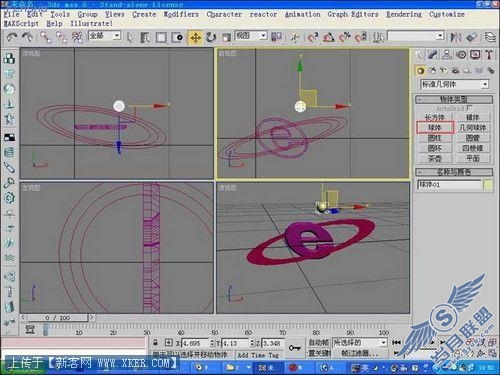Click the 球体 sphere button
The width and height of the screenshot is (500, 375).
(435, 127)
